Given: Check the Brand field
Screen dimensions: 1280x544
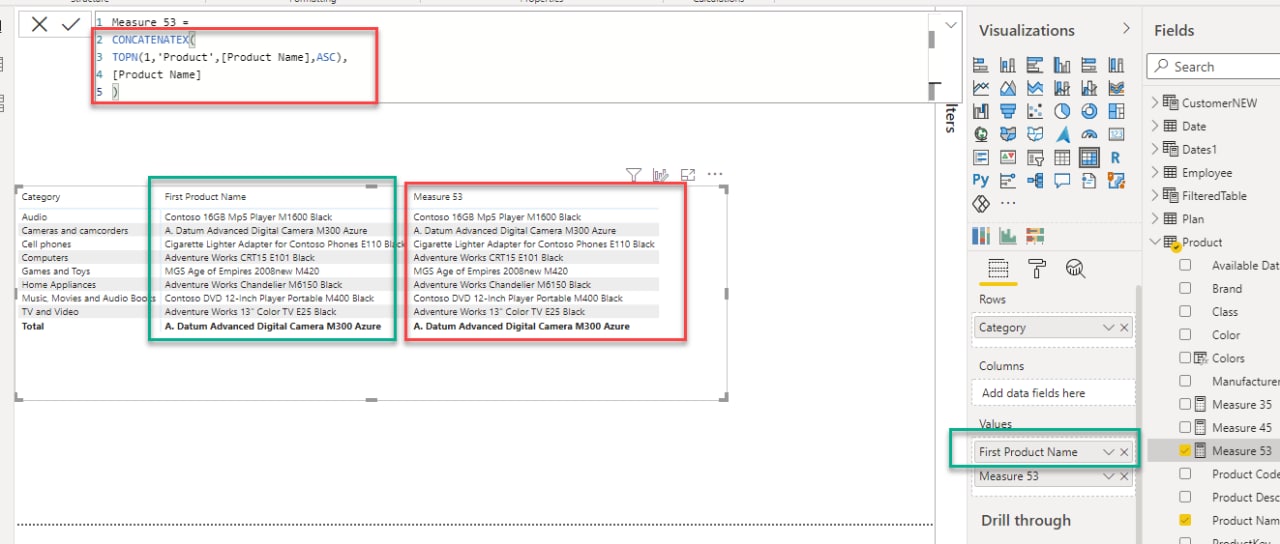Looking at the screenshot, I should (x=1185, y=288).
